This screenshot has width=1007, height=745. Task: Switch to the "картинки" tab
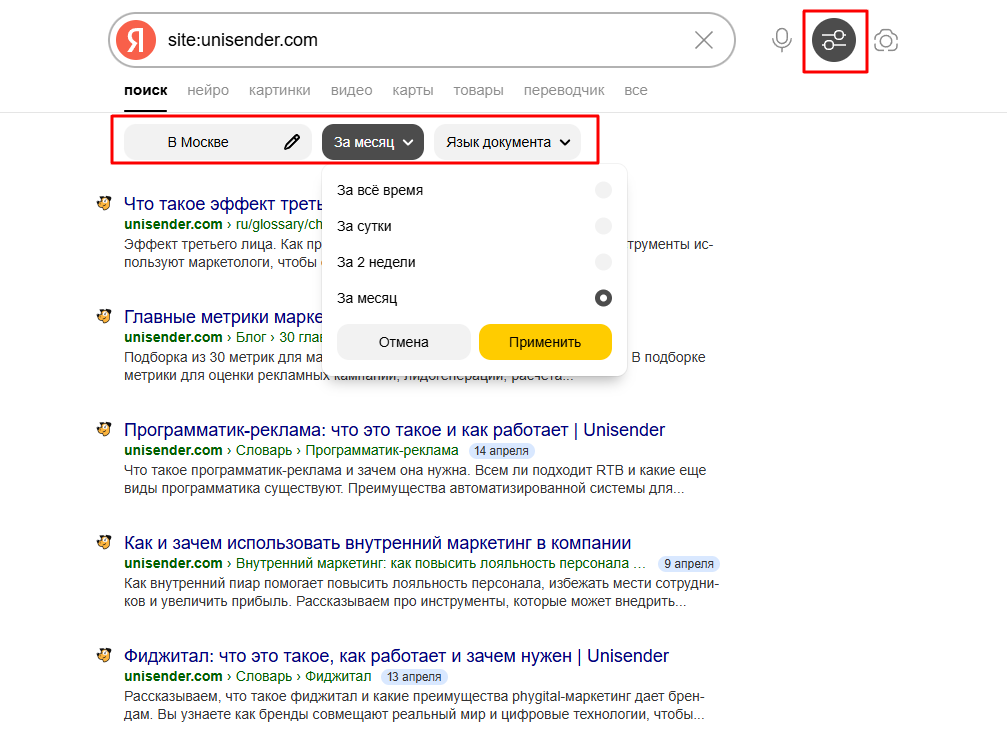279,91
